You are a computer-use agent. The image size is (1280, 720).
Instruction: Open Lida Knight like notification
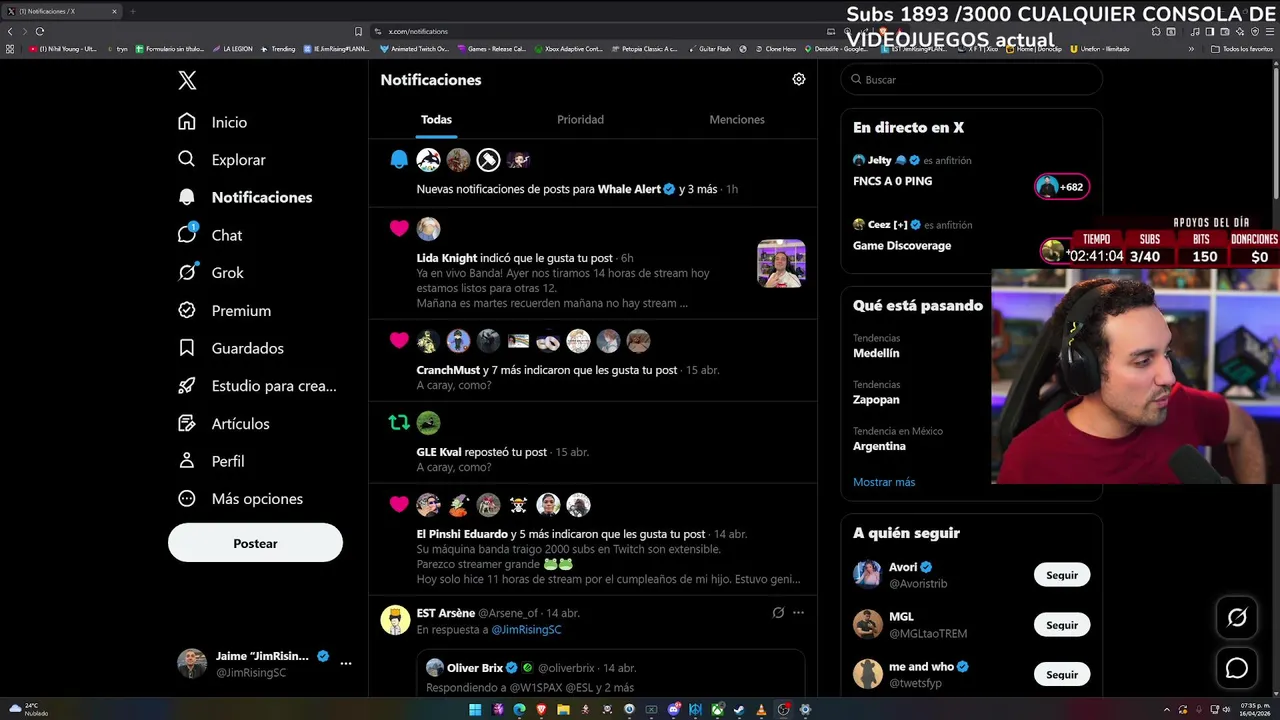(x=593, y=264)
